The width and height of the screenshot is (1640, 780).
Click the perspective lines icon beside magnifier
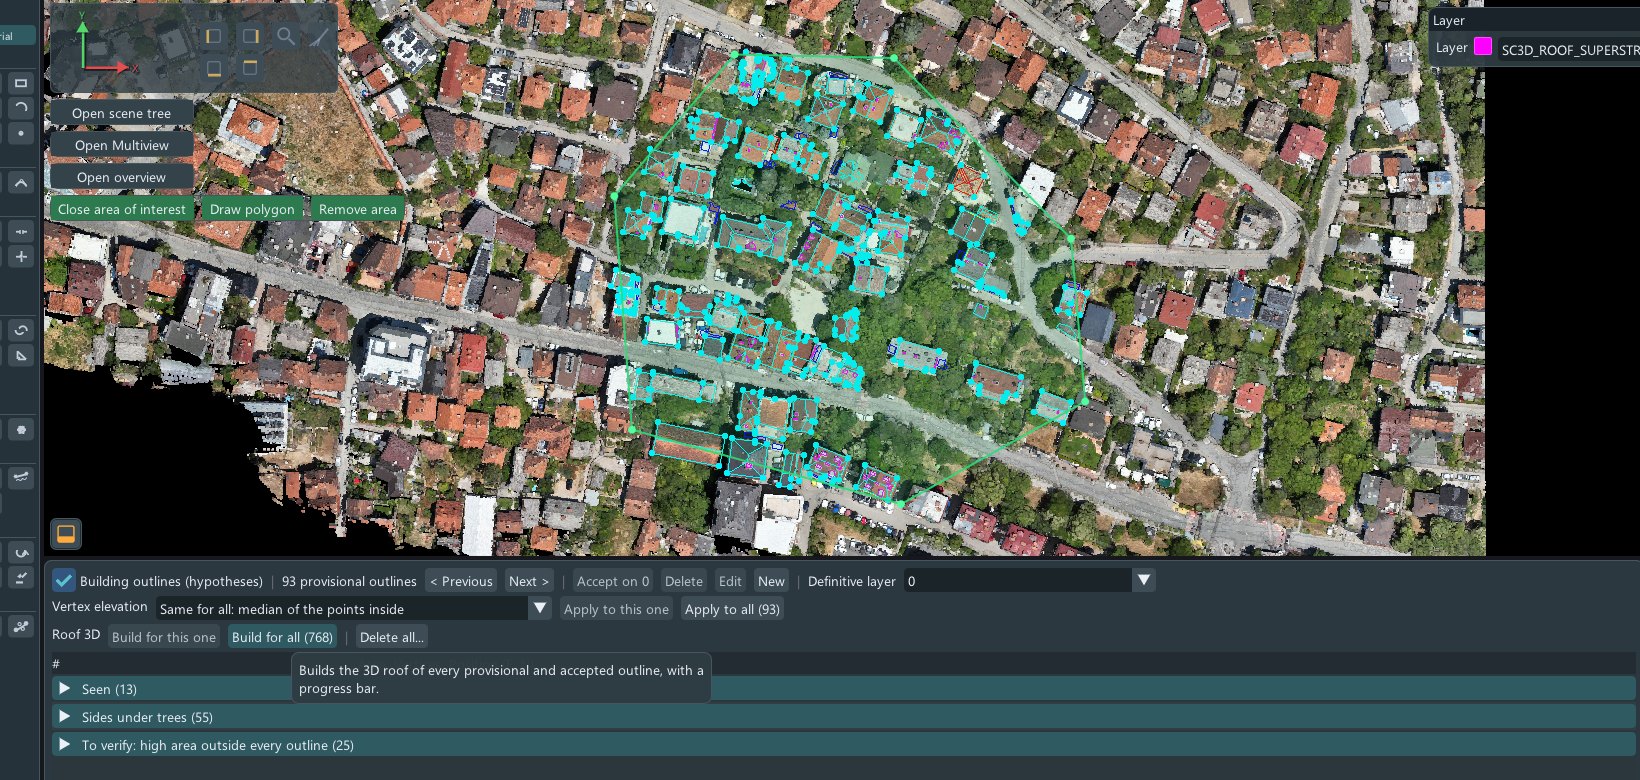pyautogui.click(x=320, y=37)
